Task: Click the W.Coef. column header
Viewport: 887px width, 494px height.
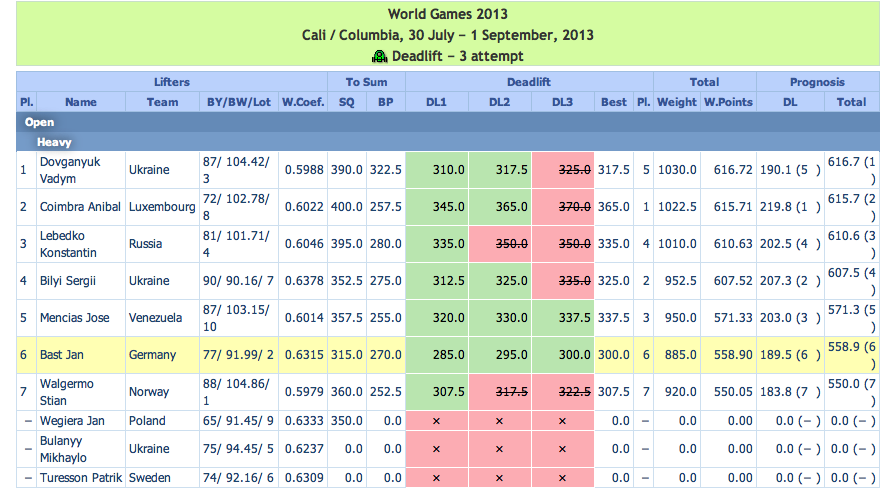Action: (303, 102)
